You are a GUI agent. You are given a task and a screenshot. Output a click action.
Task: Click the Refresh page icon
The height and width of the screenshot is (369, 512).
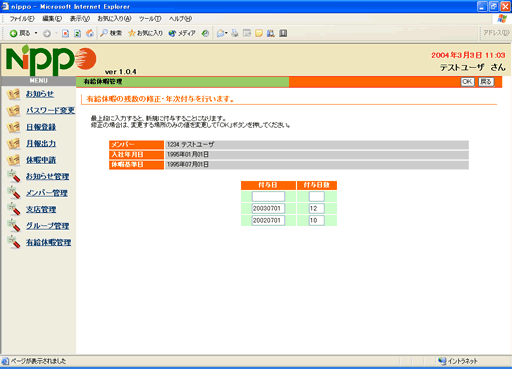pos(78,33)
